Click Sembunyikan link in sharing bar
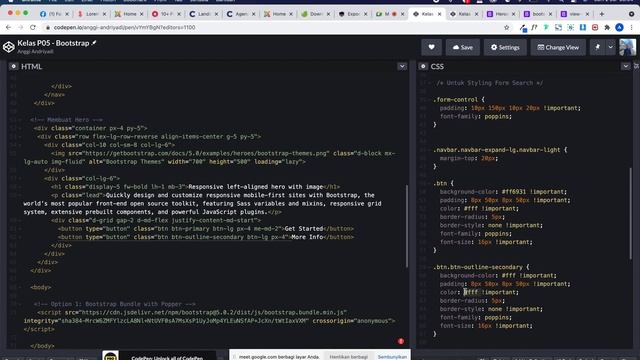 tap(392, 356)
